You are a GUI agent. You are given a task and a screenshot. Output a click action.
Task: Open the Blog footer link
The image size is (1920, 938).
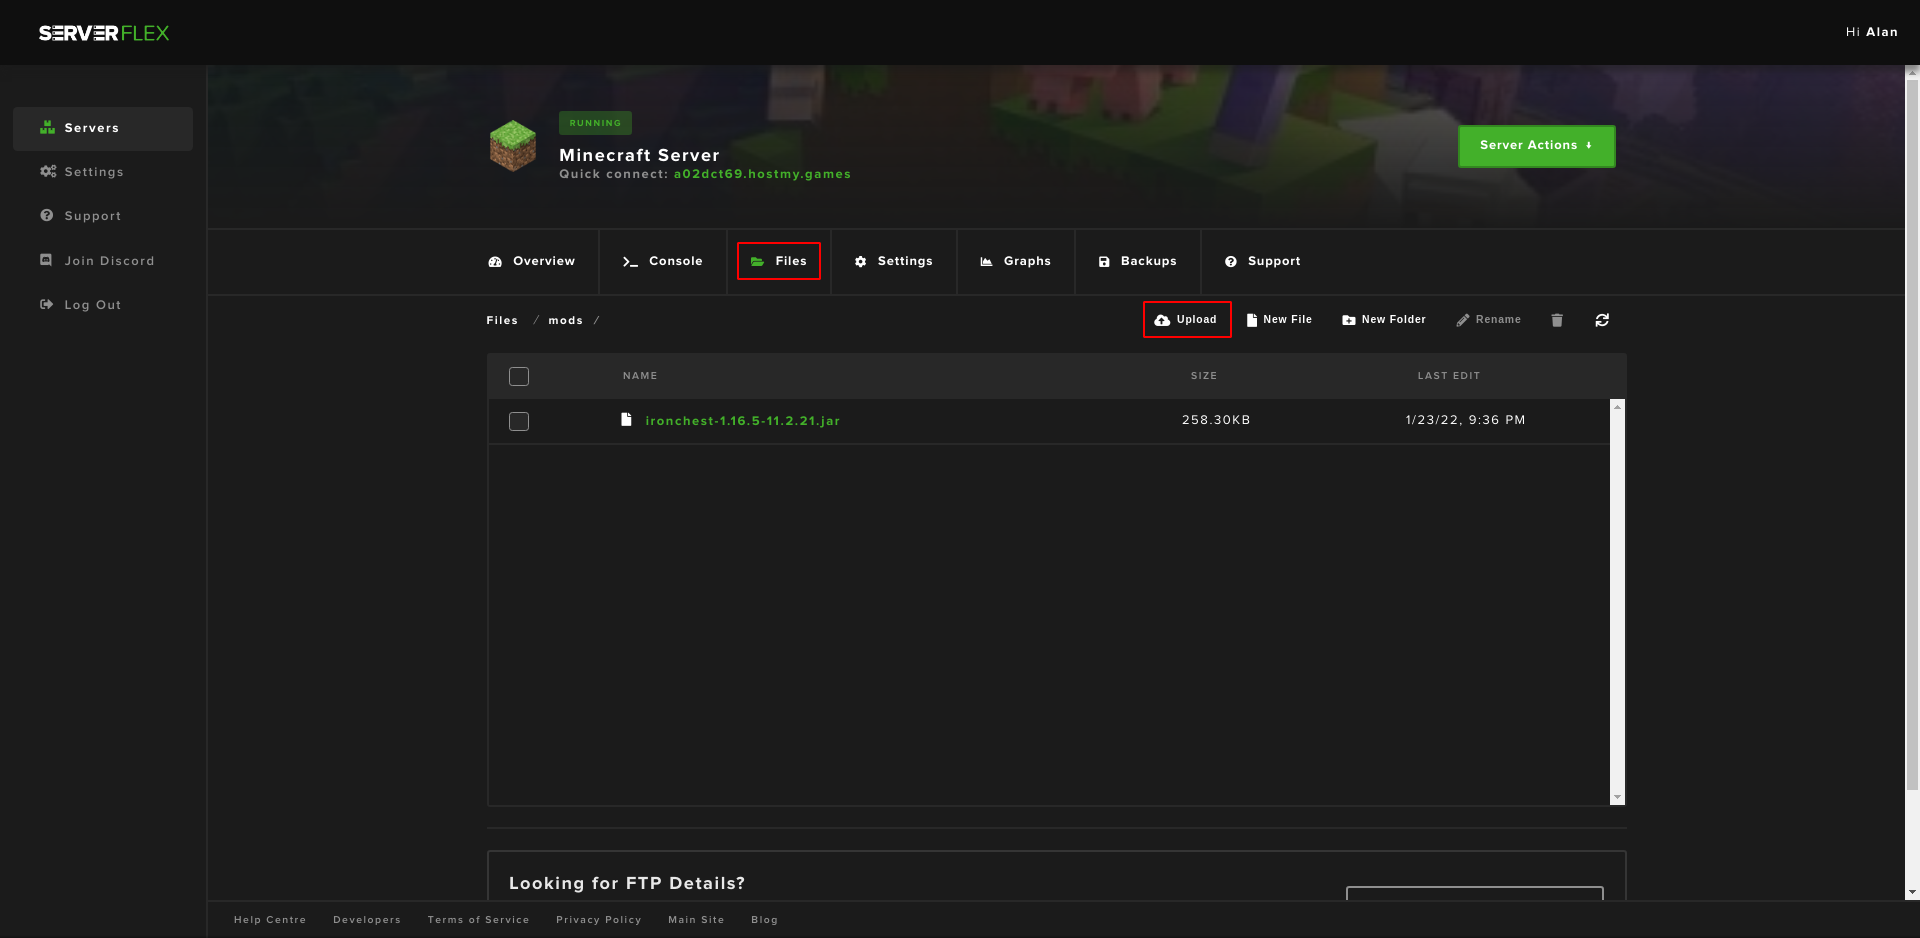point(765,920)
